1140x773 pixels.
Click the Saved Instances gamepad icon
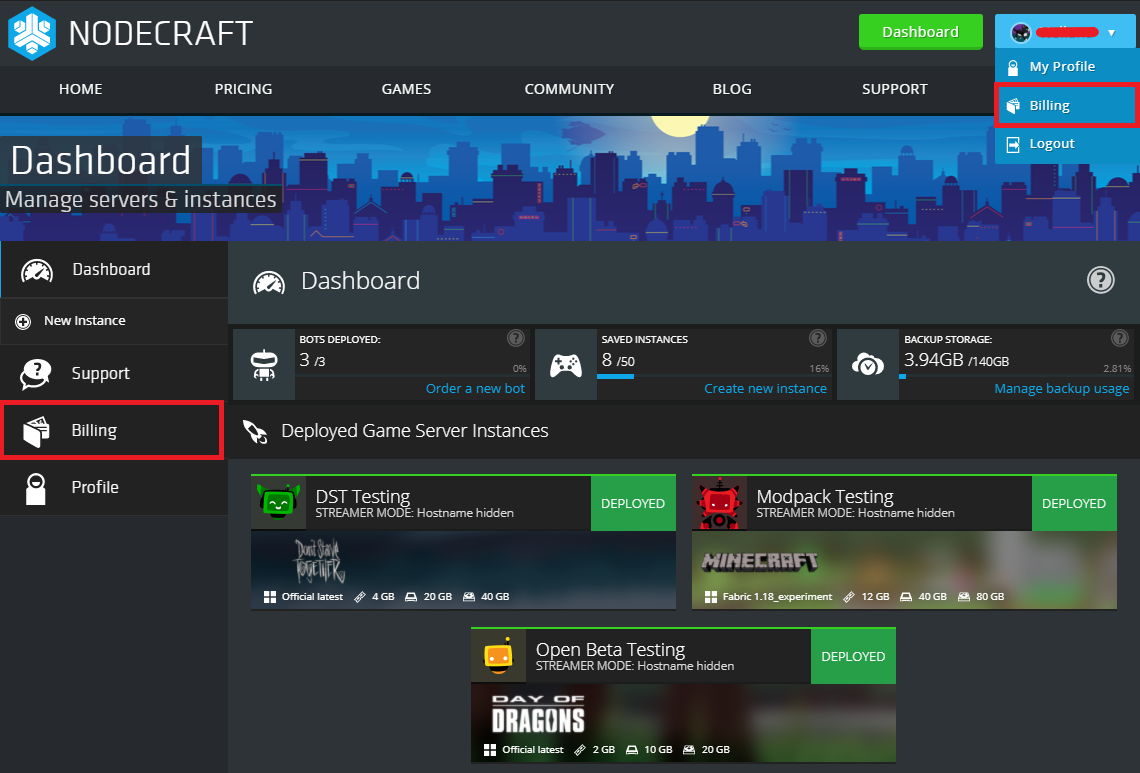(x=566, y=365)
